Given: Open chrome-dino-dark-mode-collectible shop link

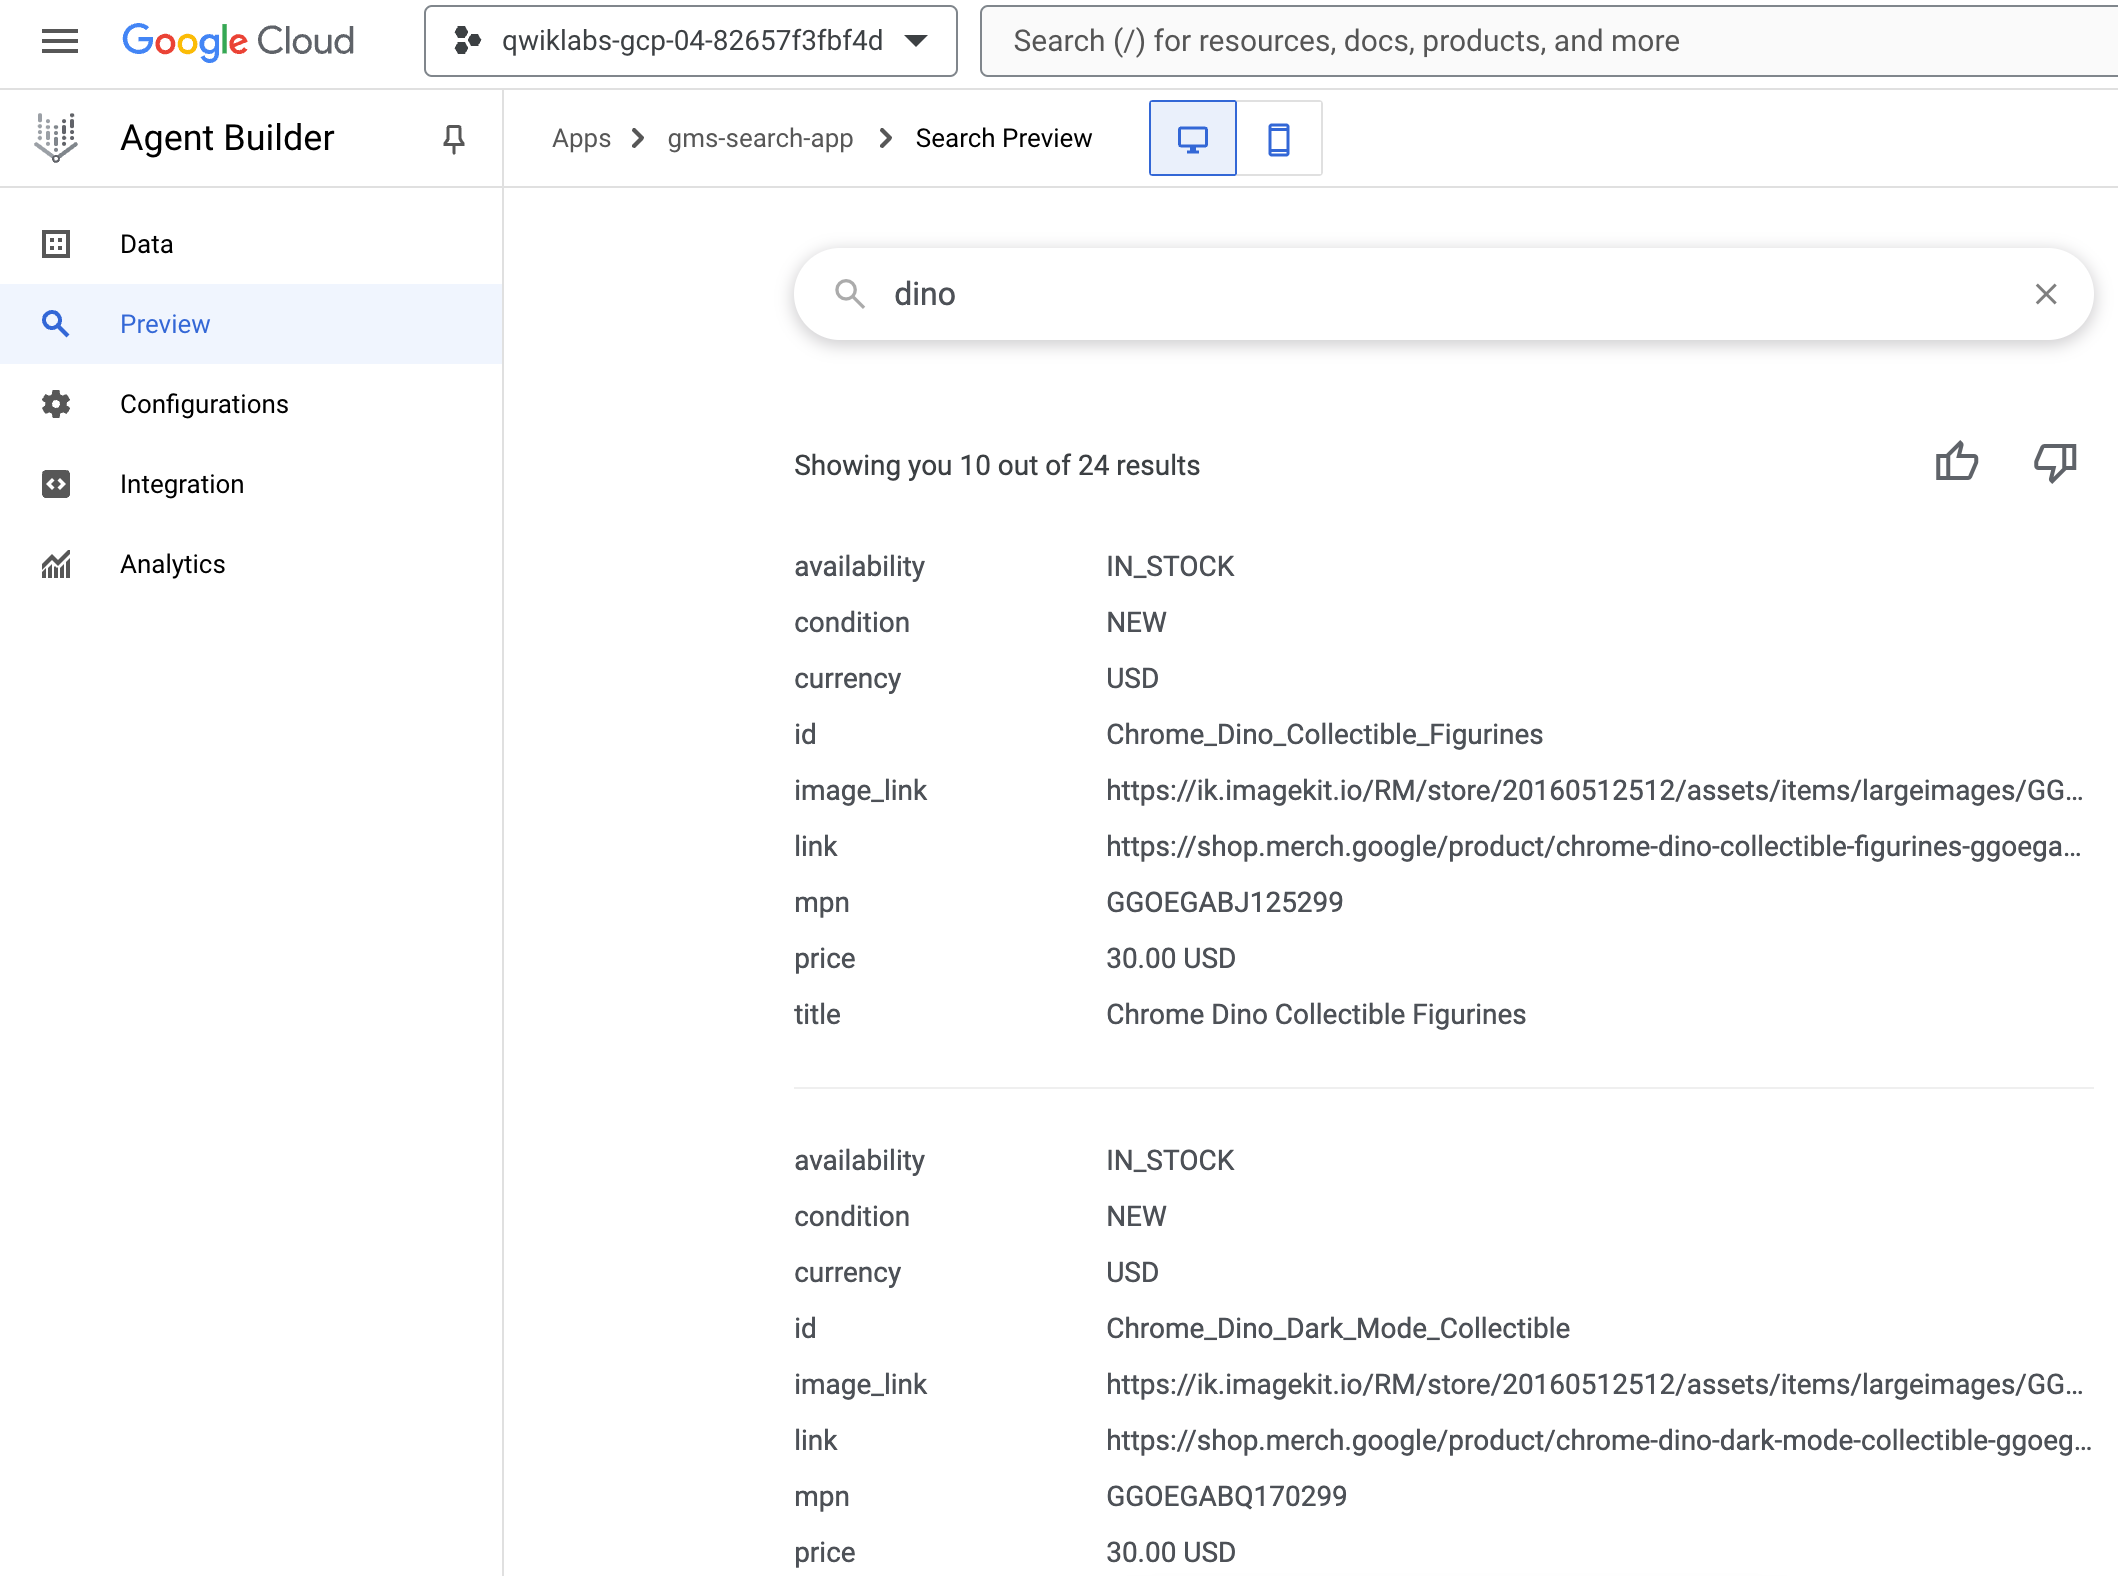Looking at the screenshot, I should [x=1599, y=1440].
